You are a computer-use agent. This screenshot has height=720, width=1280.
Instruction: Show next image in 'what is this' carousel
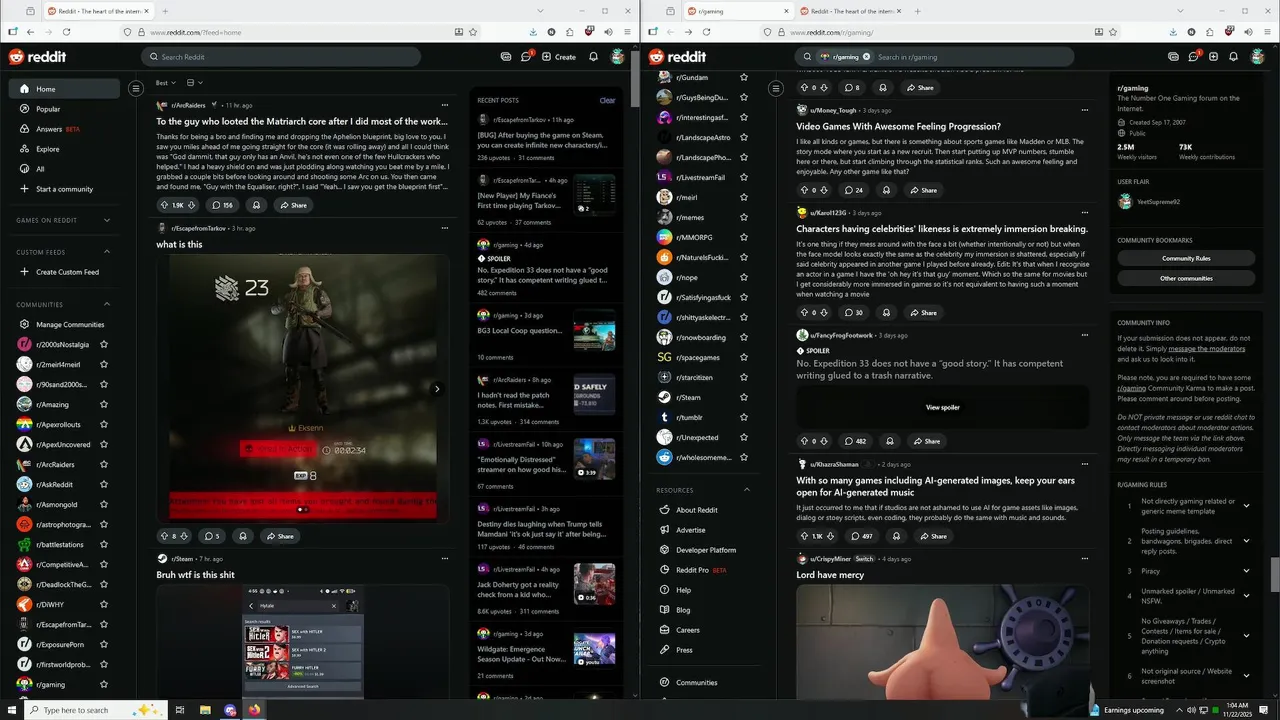point(436,389)
